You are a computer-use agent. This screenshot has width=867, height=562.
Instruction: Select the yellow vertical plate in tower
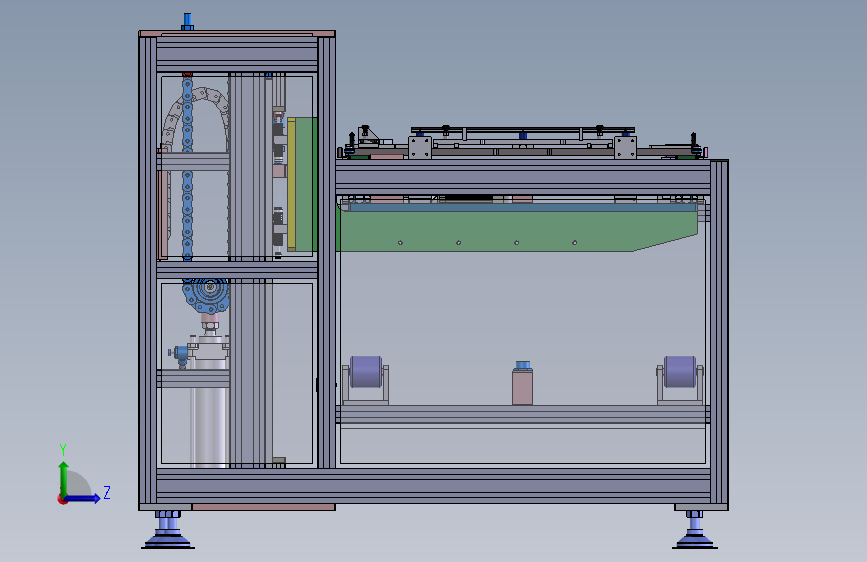(291, 185)
